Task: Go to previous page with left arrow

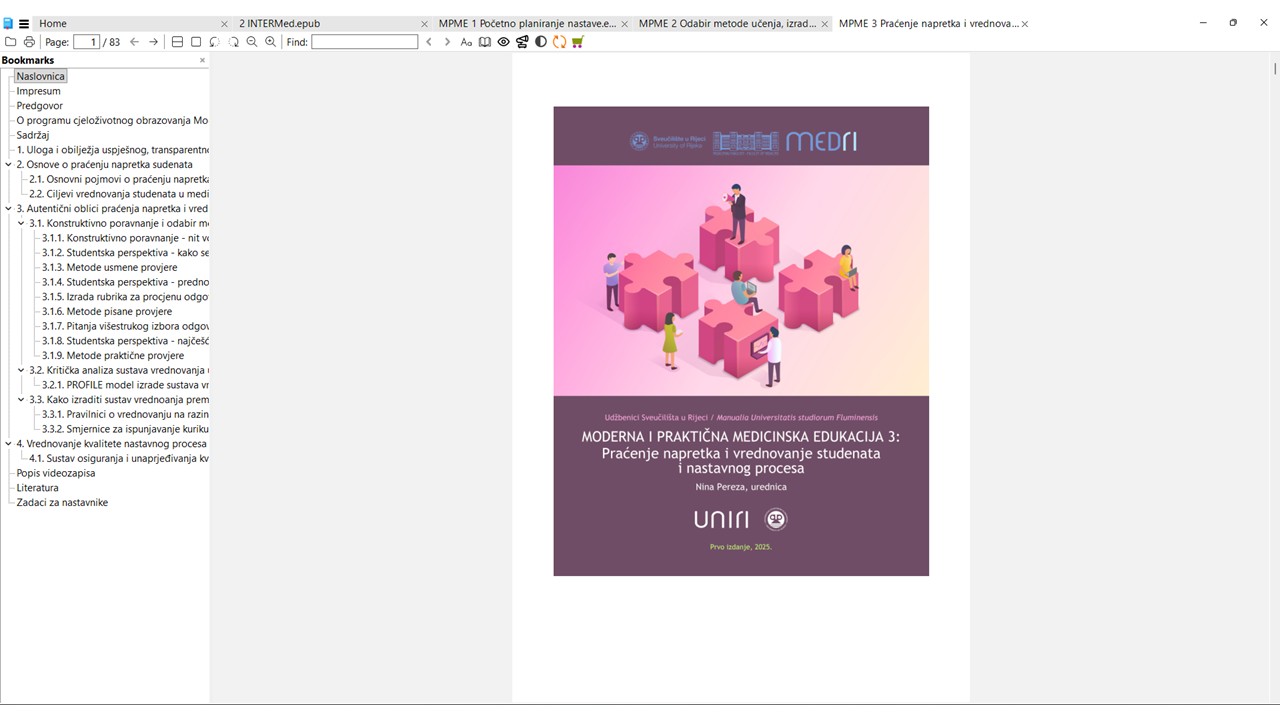Action: [134, 42]
